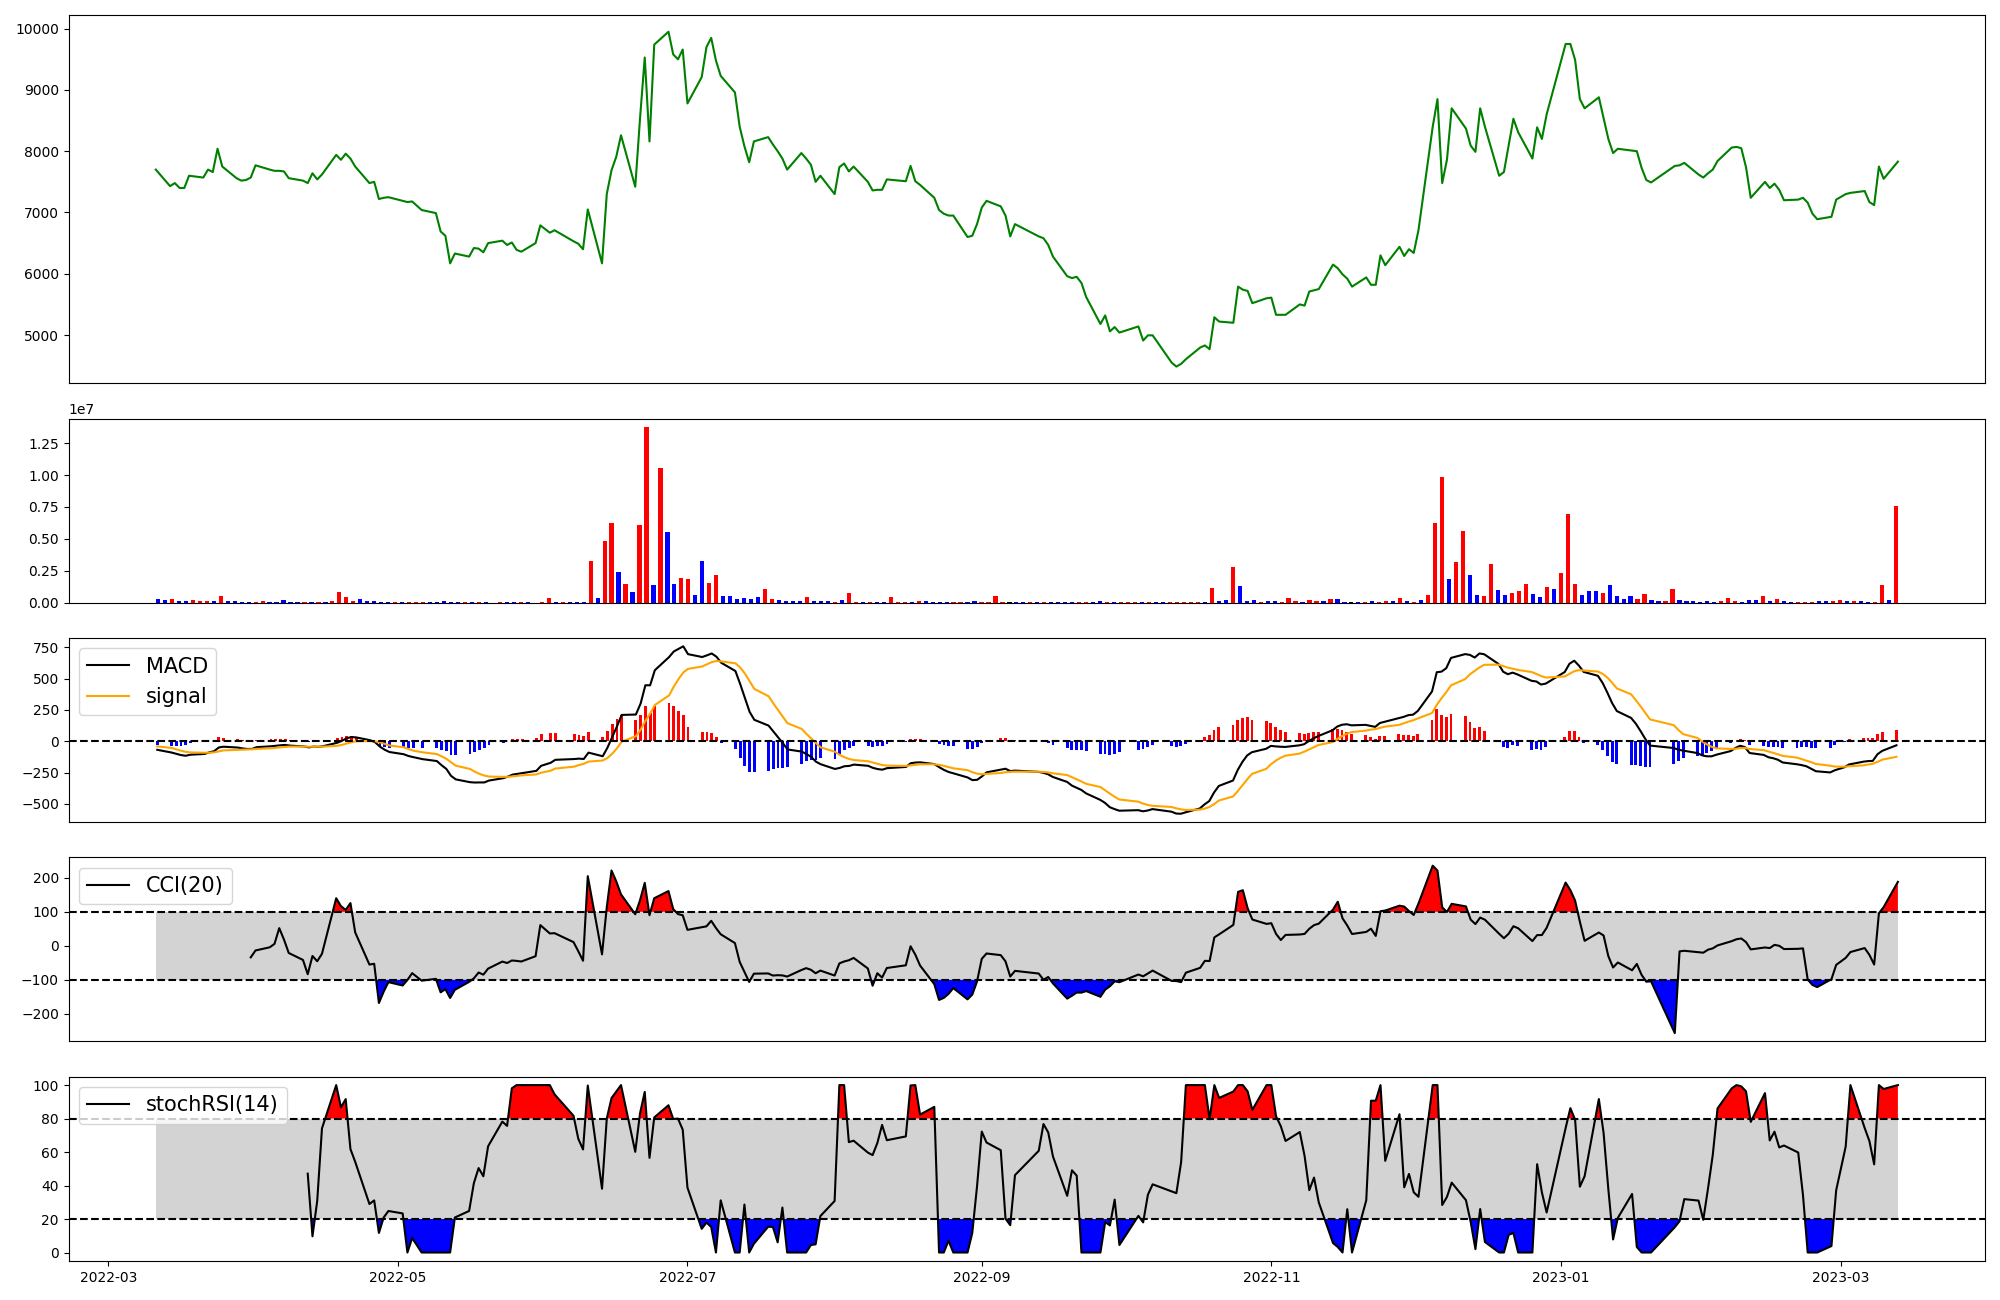
Task: Click the 5000 price axis label
Action: (41, 336)
